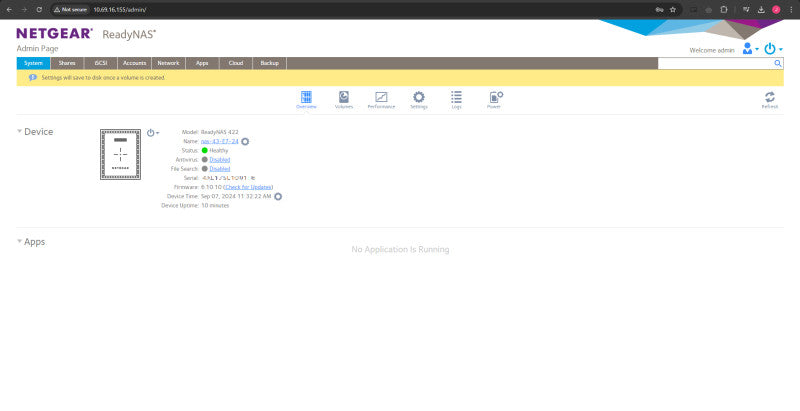Image resolution: width=800 pixels, height=411 pixels.
Task: Click the ReadyNAS device chassis image
Action: 120,154
